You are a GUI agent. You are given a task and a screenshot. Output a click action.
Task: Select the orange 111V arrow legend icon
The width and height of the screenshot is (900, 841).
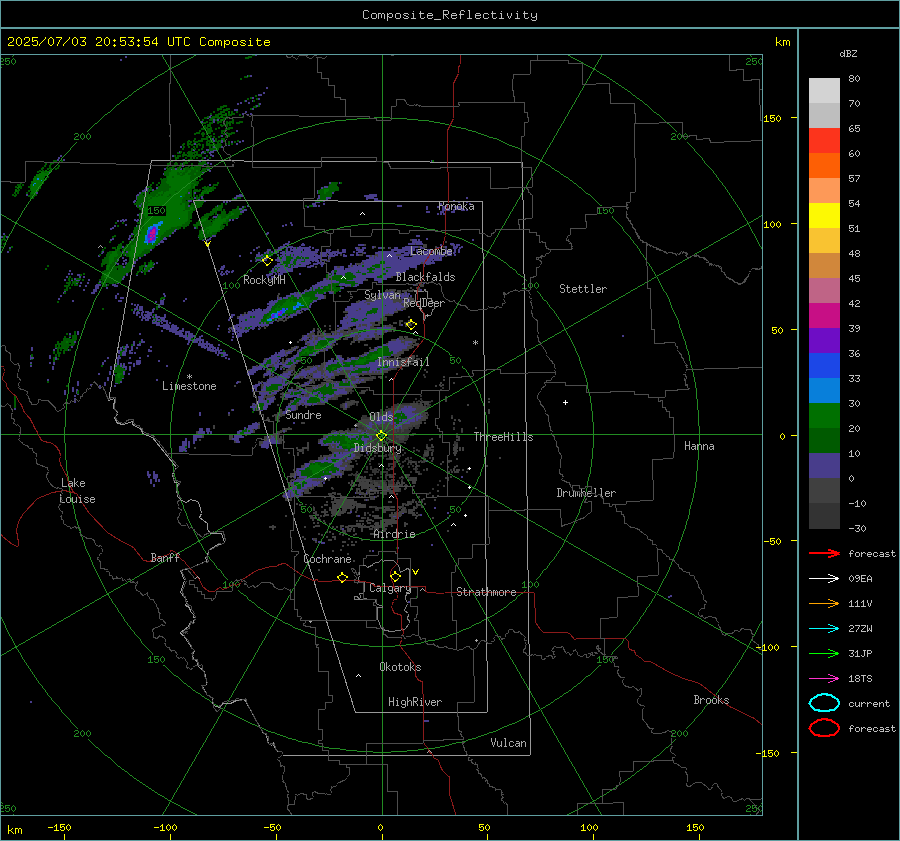tap(824, 603)
